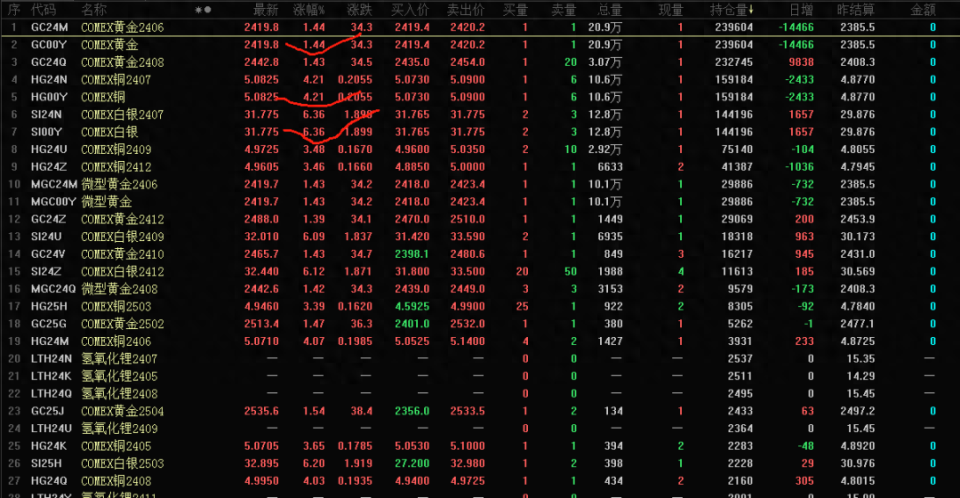
Task: Select the SI24U code cell
Action: click(47, 236)
